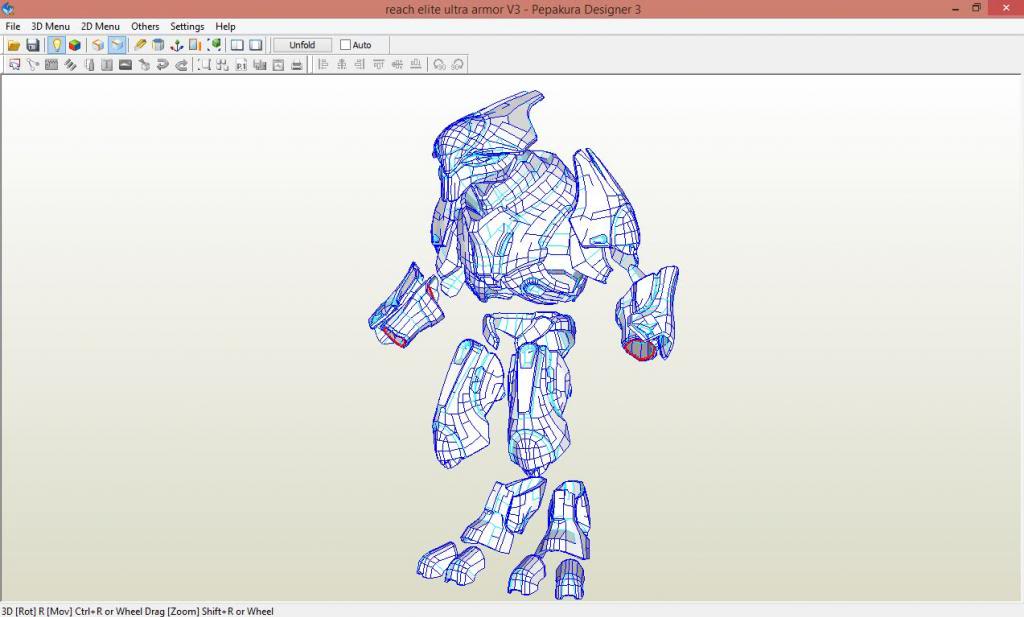
Task: Click the red-outlined right forearm opening
Action: point(639,349)
